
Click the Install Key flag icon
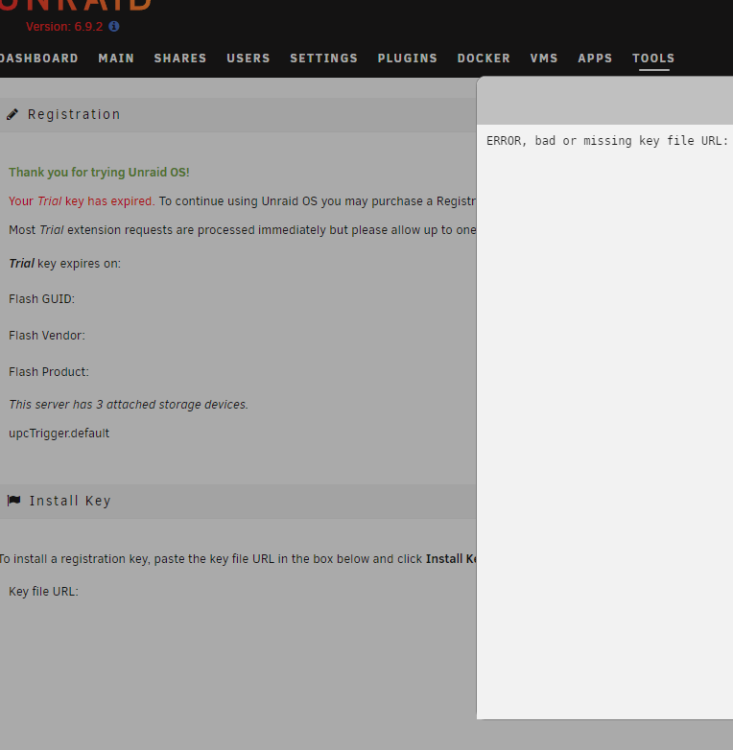click(x=14, y=500)
